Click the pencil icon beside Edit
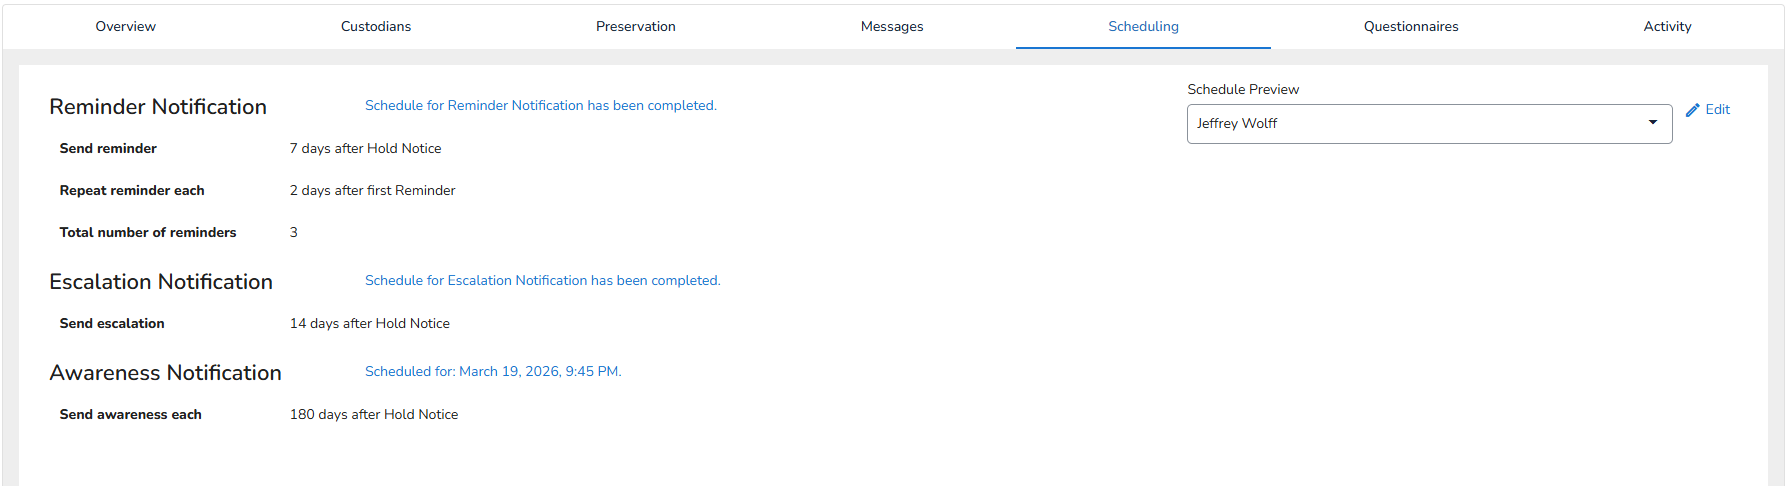This screenshot has width=1789, height=486. (x=1692, y=110)
